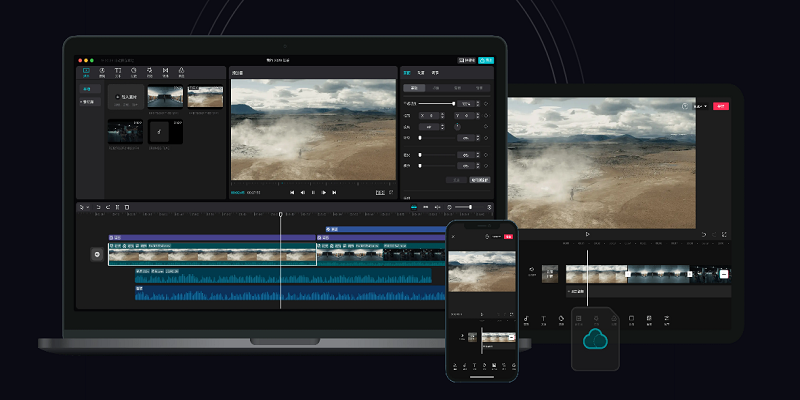The height and width of the screenshot is (400, 800).
Task: Switch to the second tab in properties panel
Action: (420, 73)
